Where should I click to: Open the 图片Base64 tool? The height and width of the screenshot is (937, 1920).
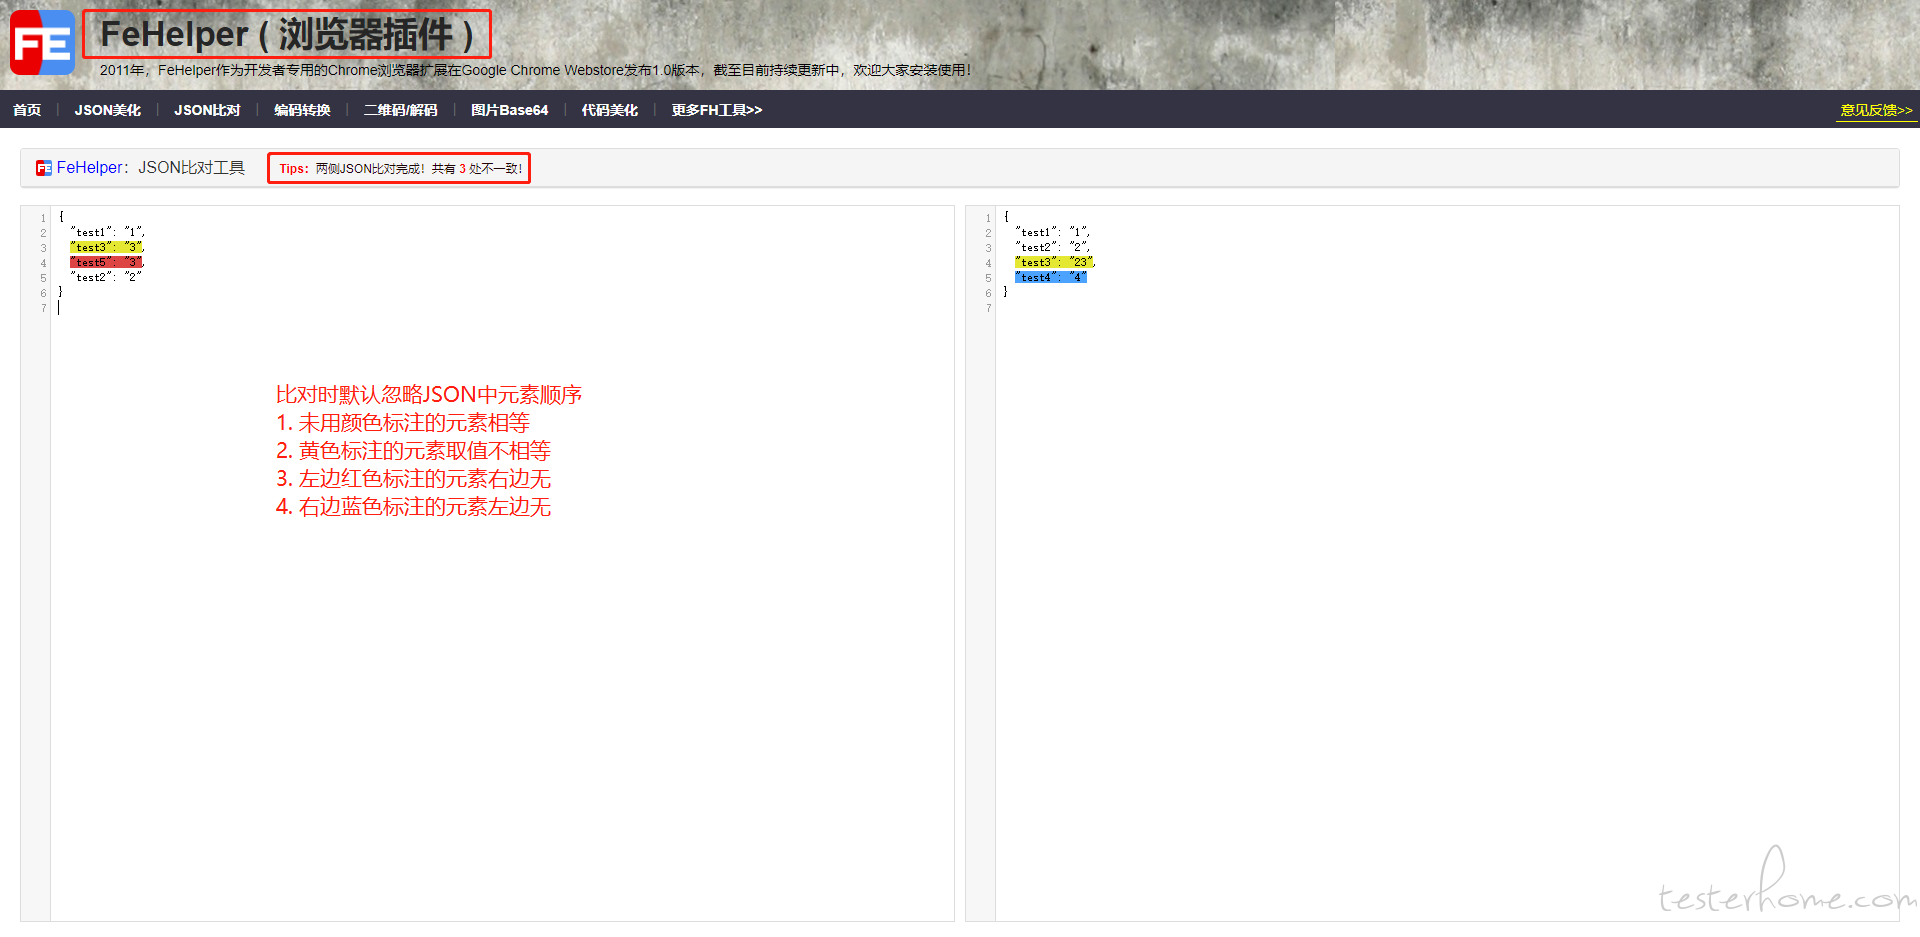pos(509,110)
